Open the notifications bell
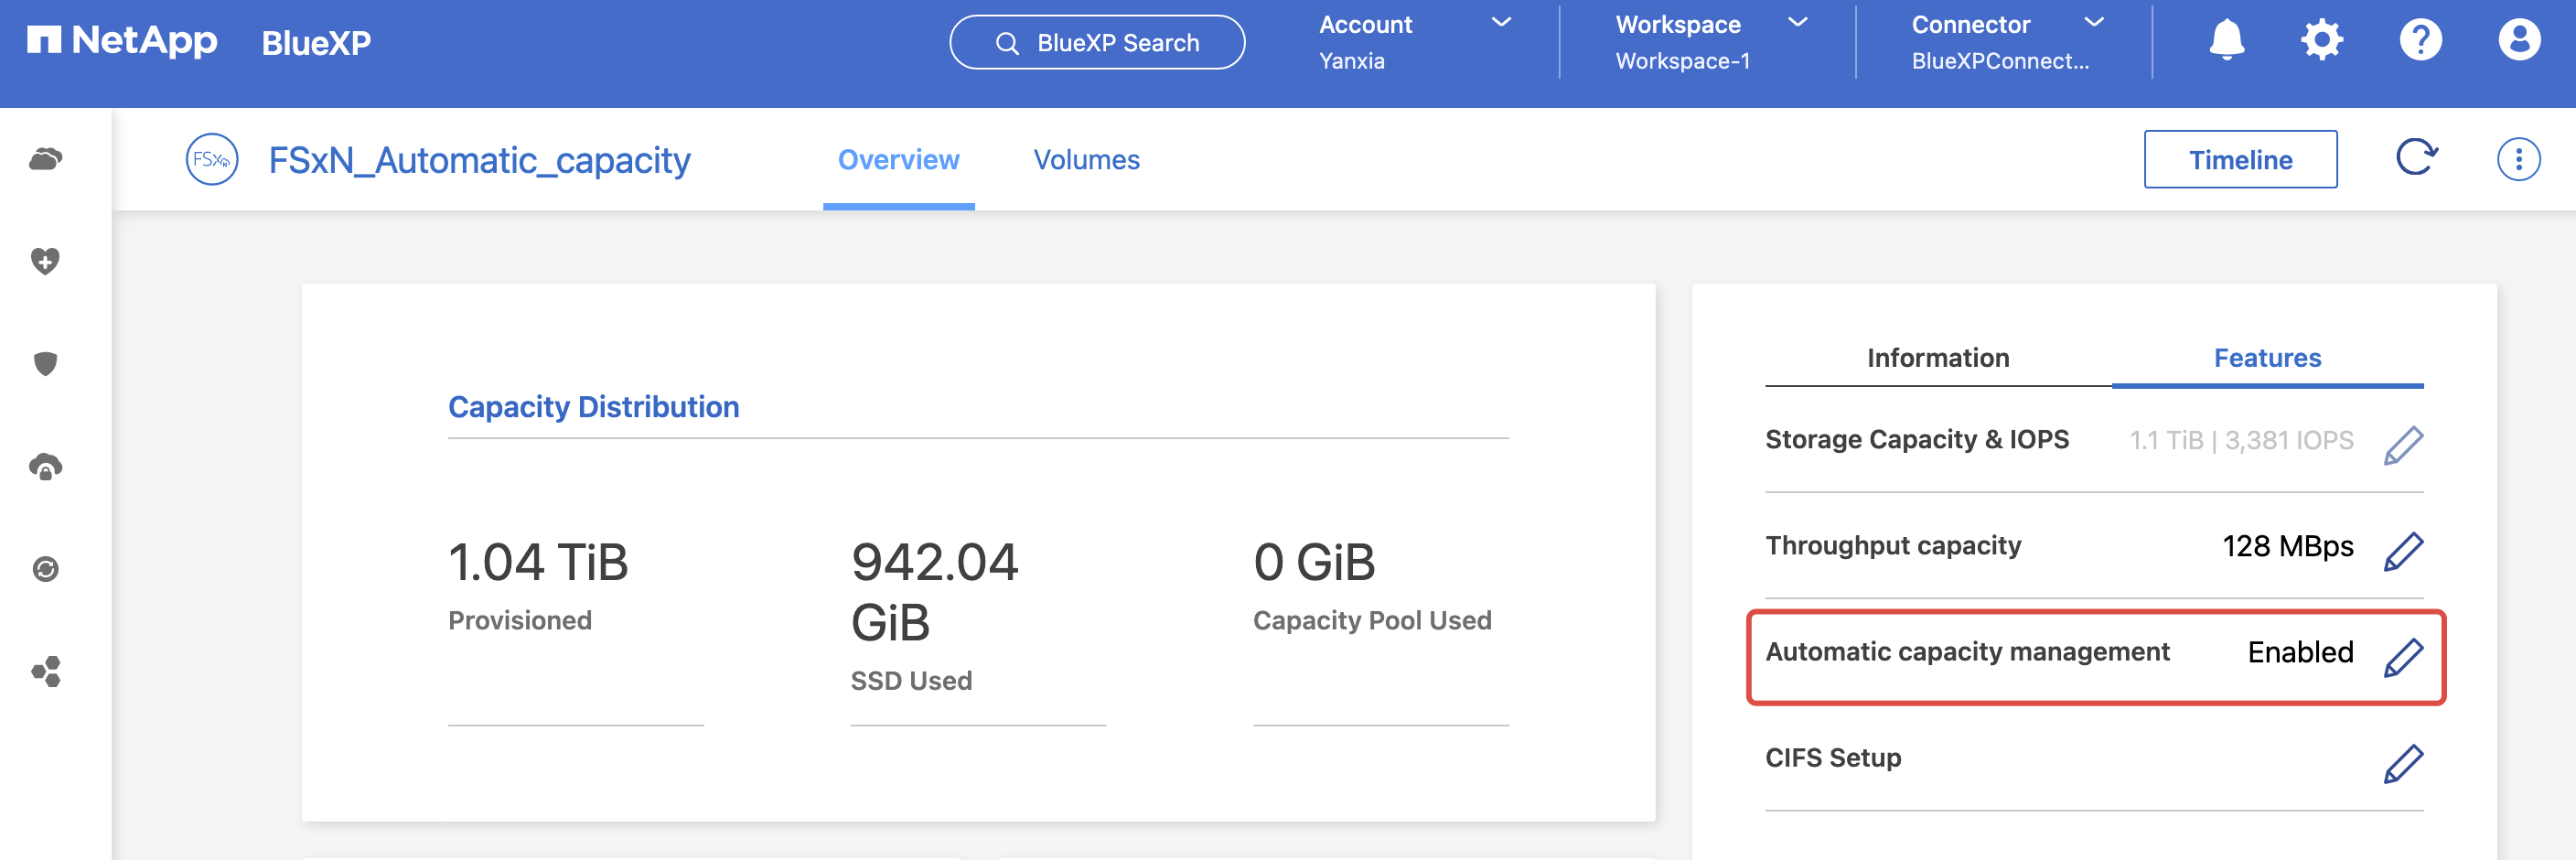 coord(2226,41)
